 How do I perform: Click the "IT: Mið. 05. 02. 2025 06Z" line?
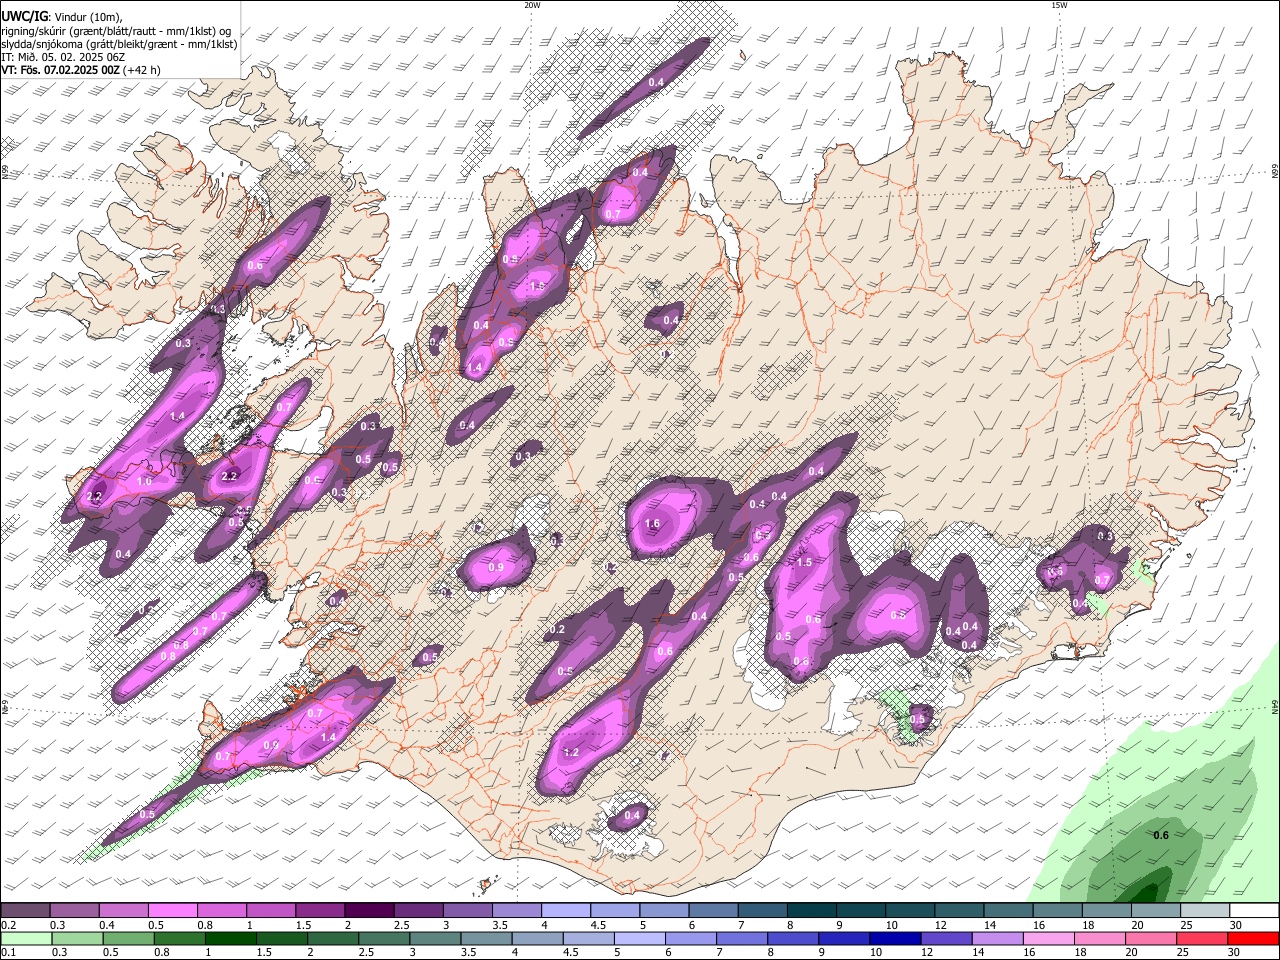tap(63, 57)
